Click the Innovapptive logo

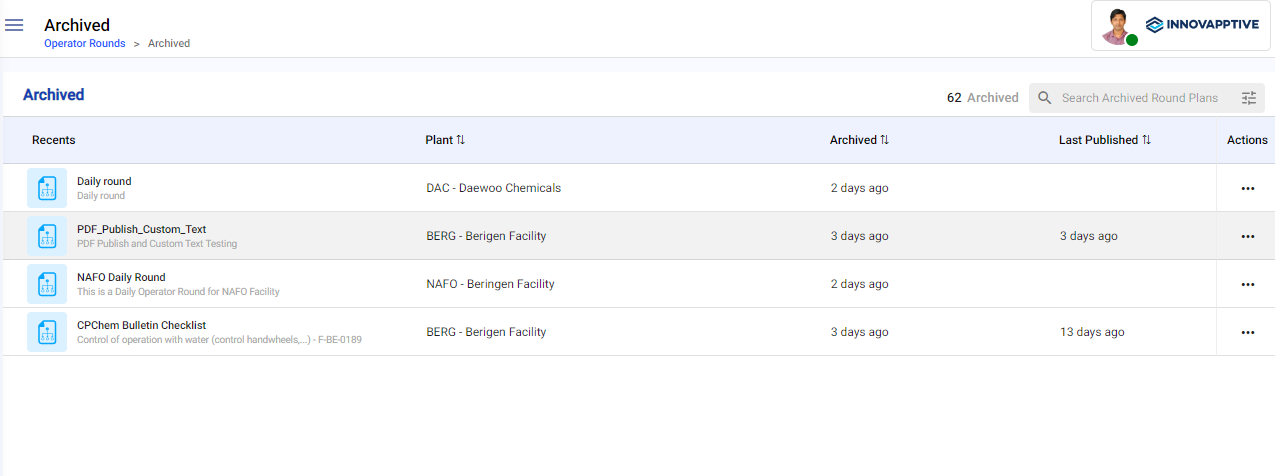(x=1203, y=26)
